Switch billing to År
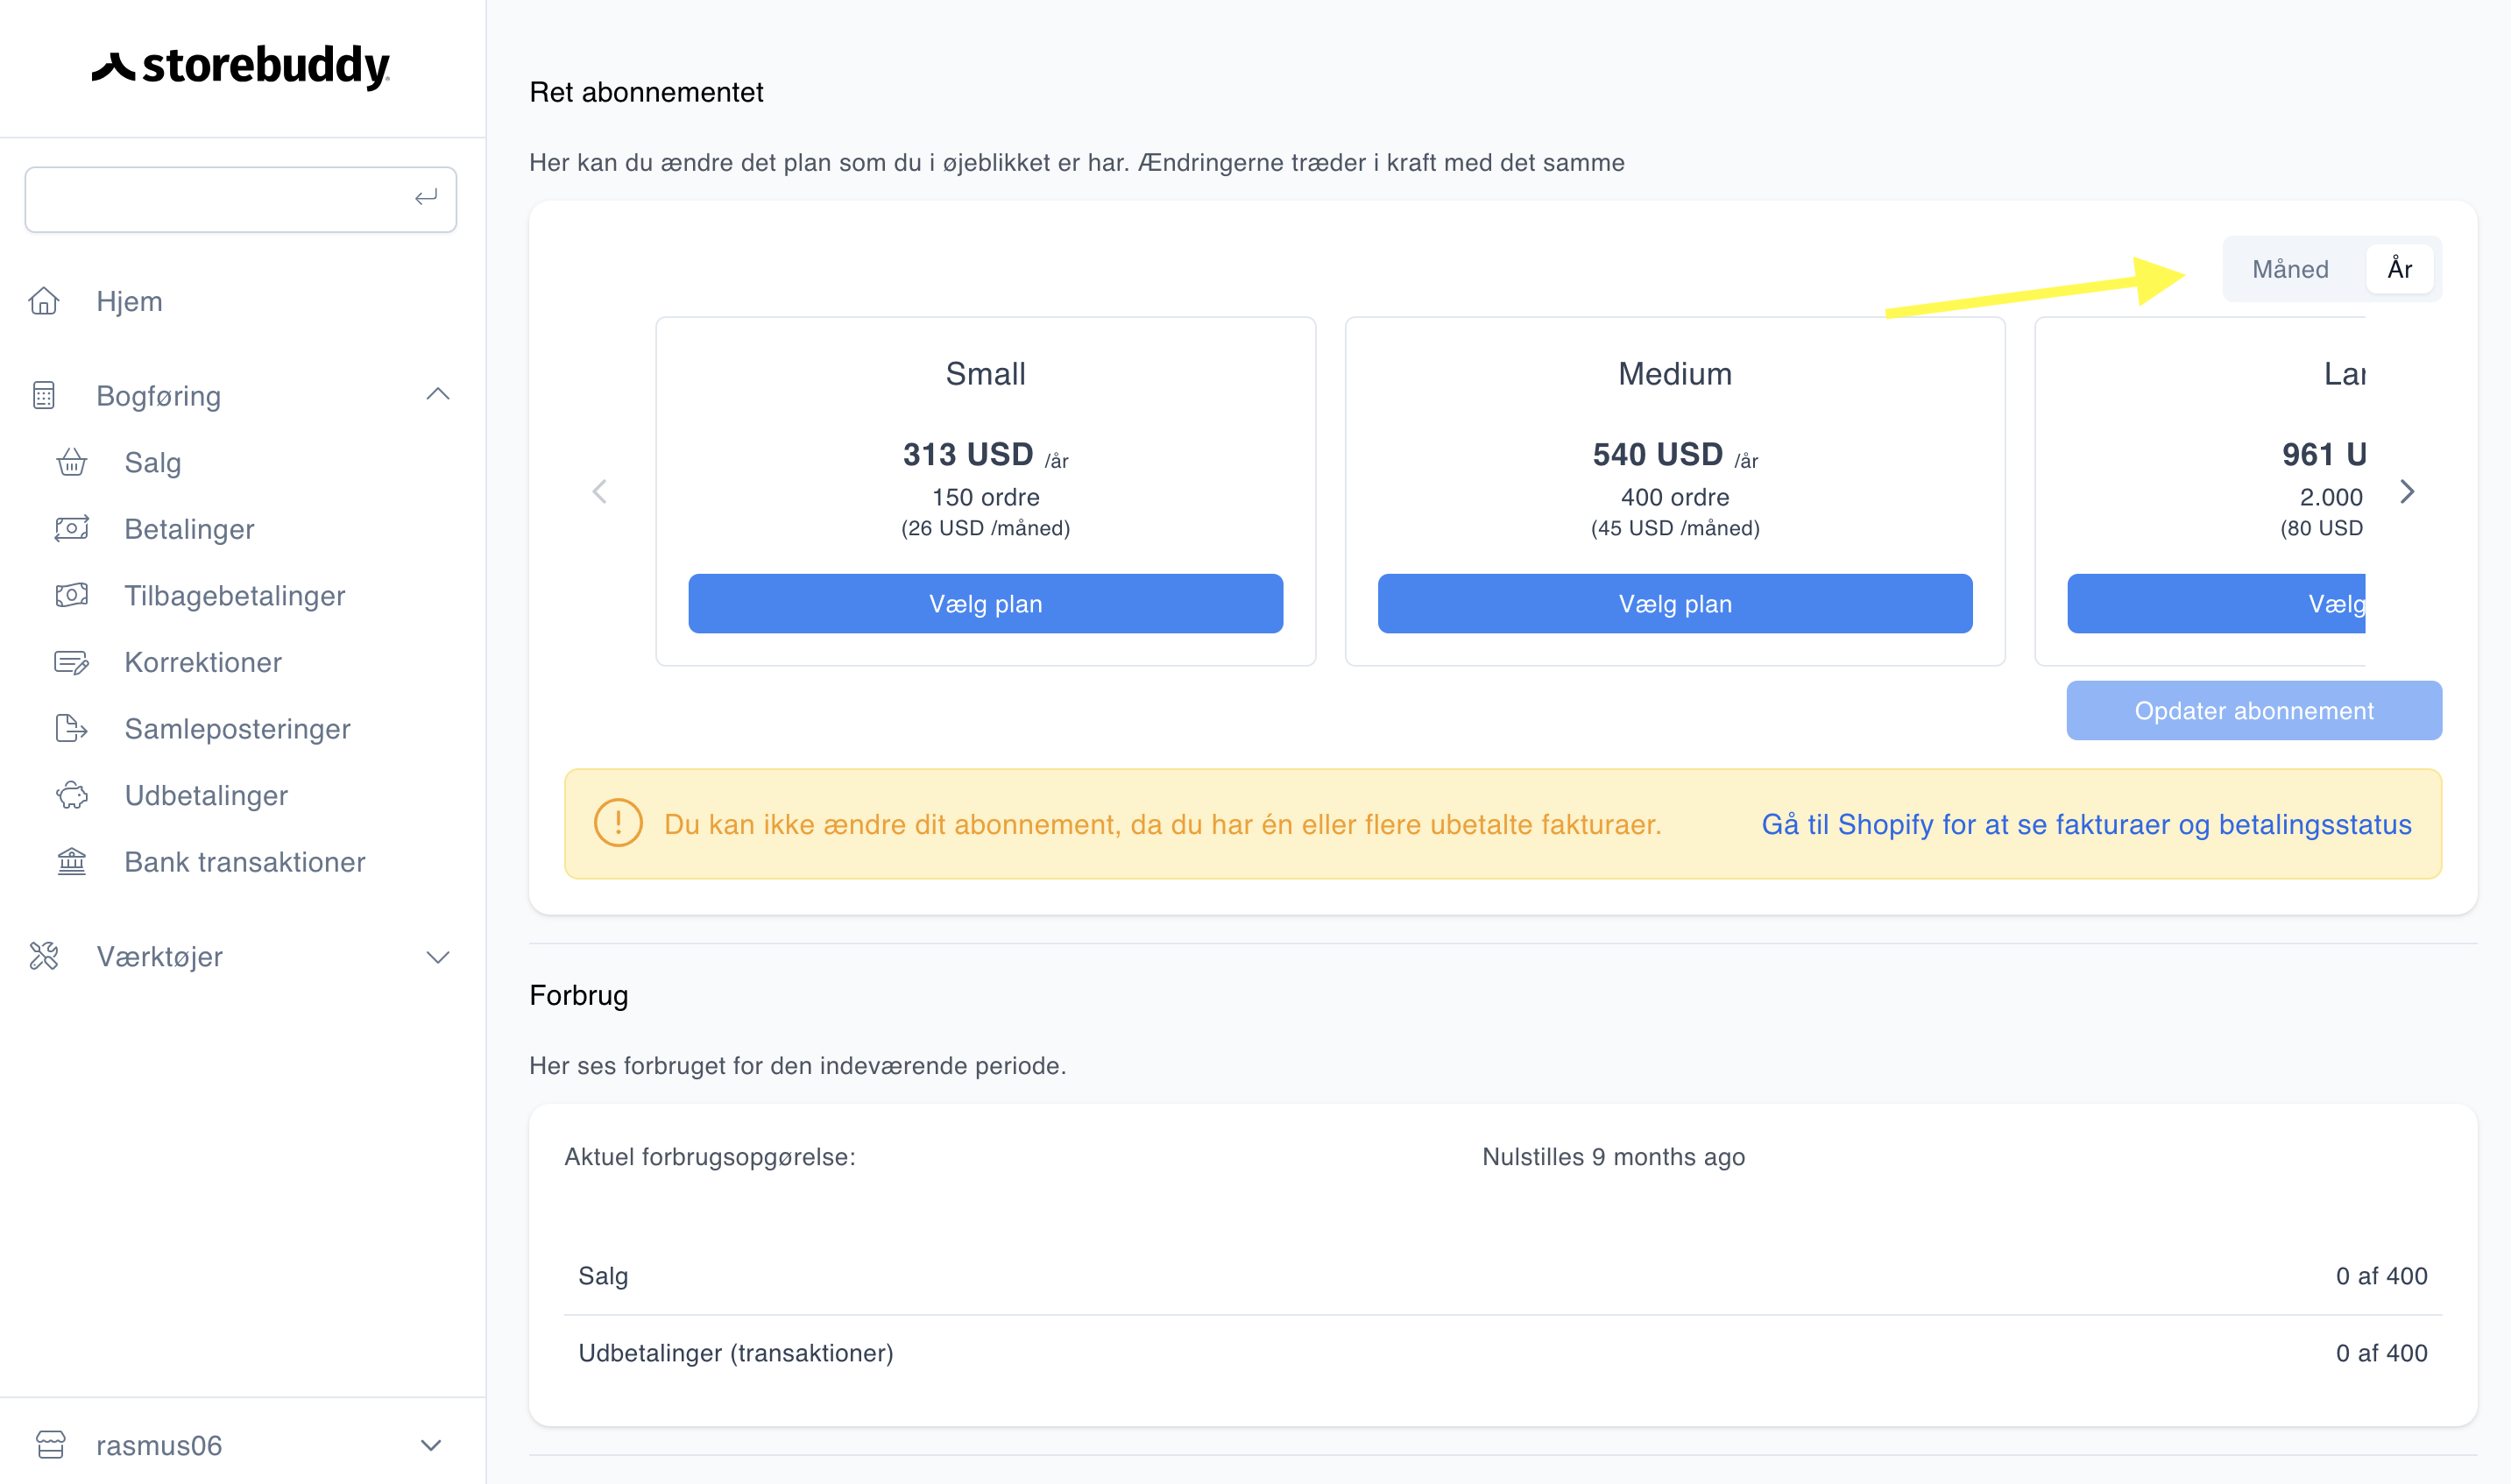 click(2400, 269)
